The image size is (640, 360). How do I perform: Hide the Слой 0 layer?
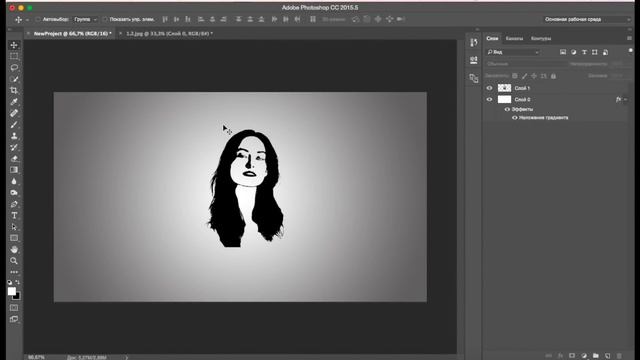[489, 99]
